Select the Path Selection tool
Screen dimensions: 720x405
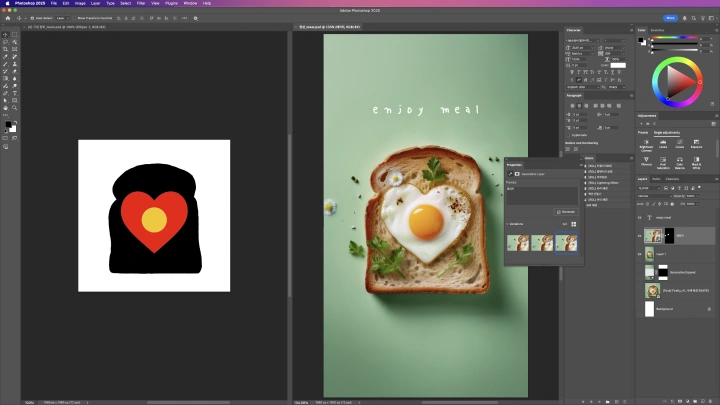(6, 101)
